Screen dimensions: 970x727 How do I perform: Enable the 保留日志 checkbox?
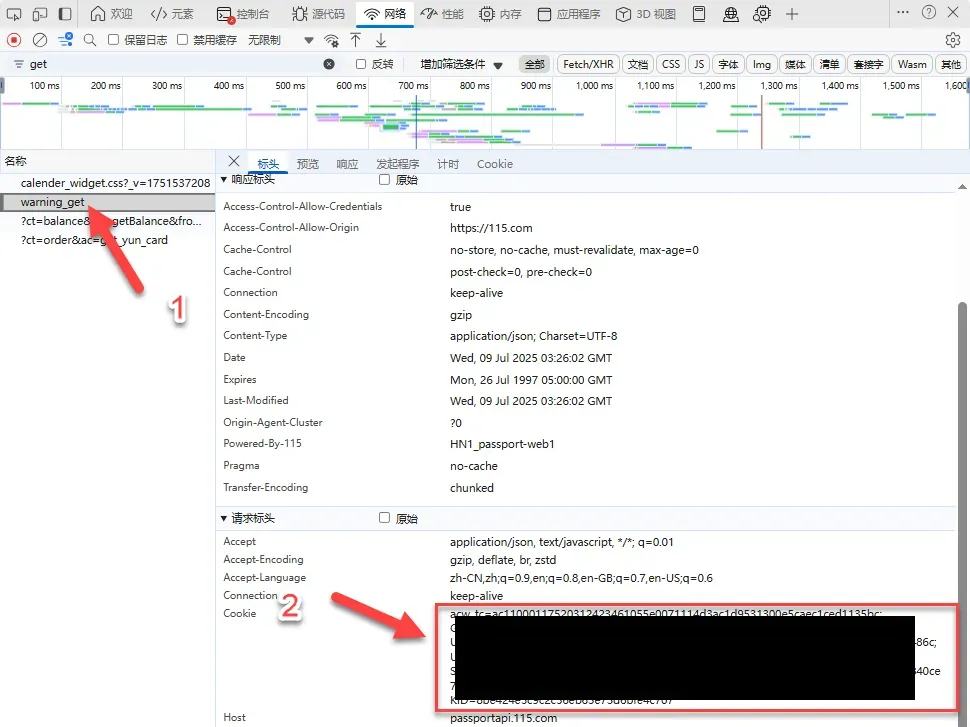(114, 40)
